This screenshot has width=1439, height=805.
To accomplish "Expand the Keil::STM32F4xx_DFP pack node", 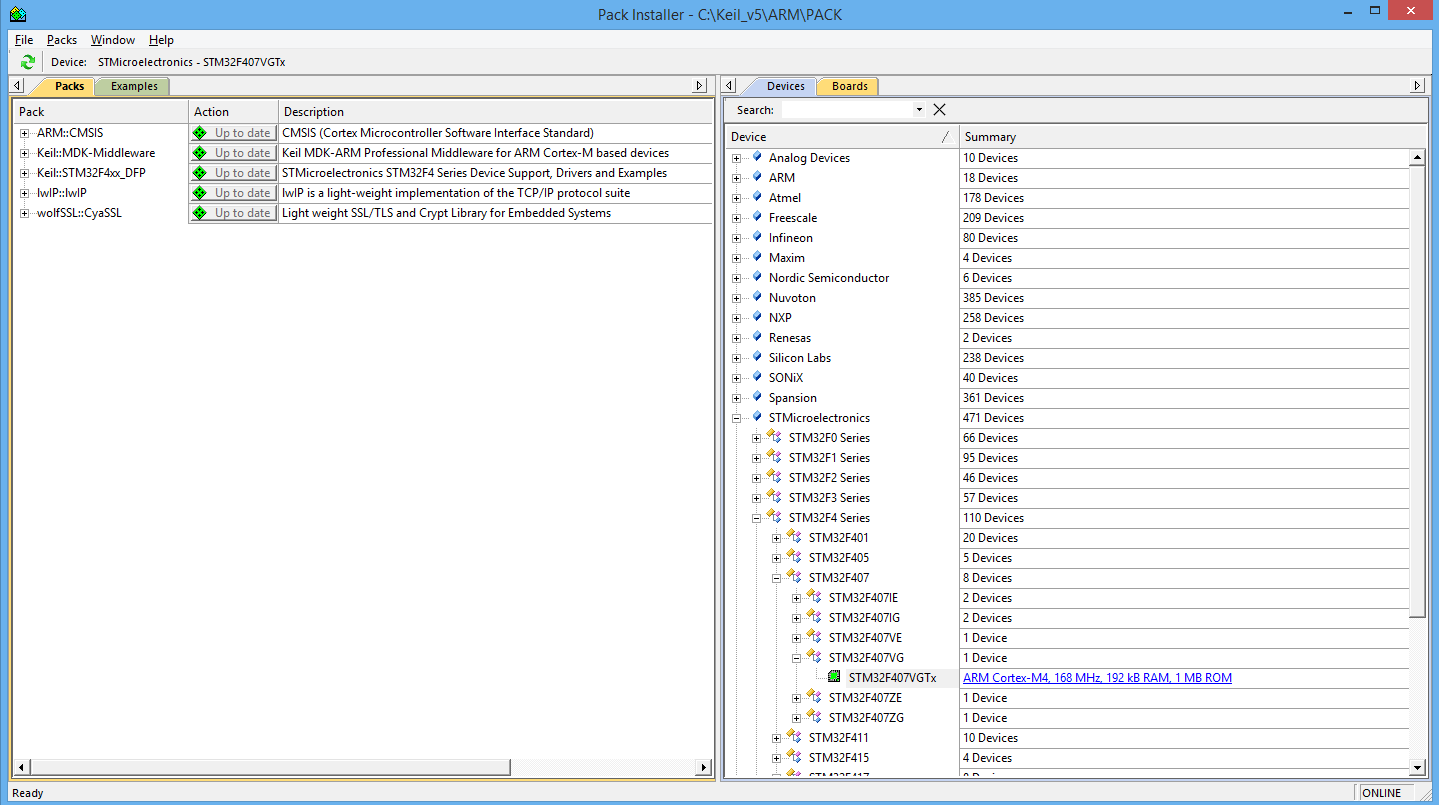I will 24,173.
